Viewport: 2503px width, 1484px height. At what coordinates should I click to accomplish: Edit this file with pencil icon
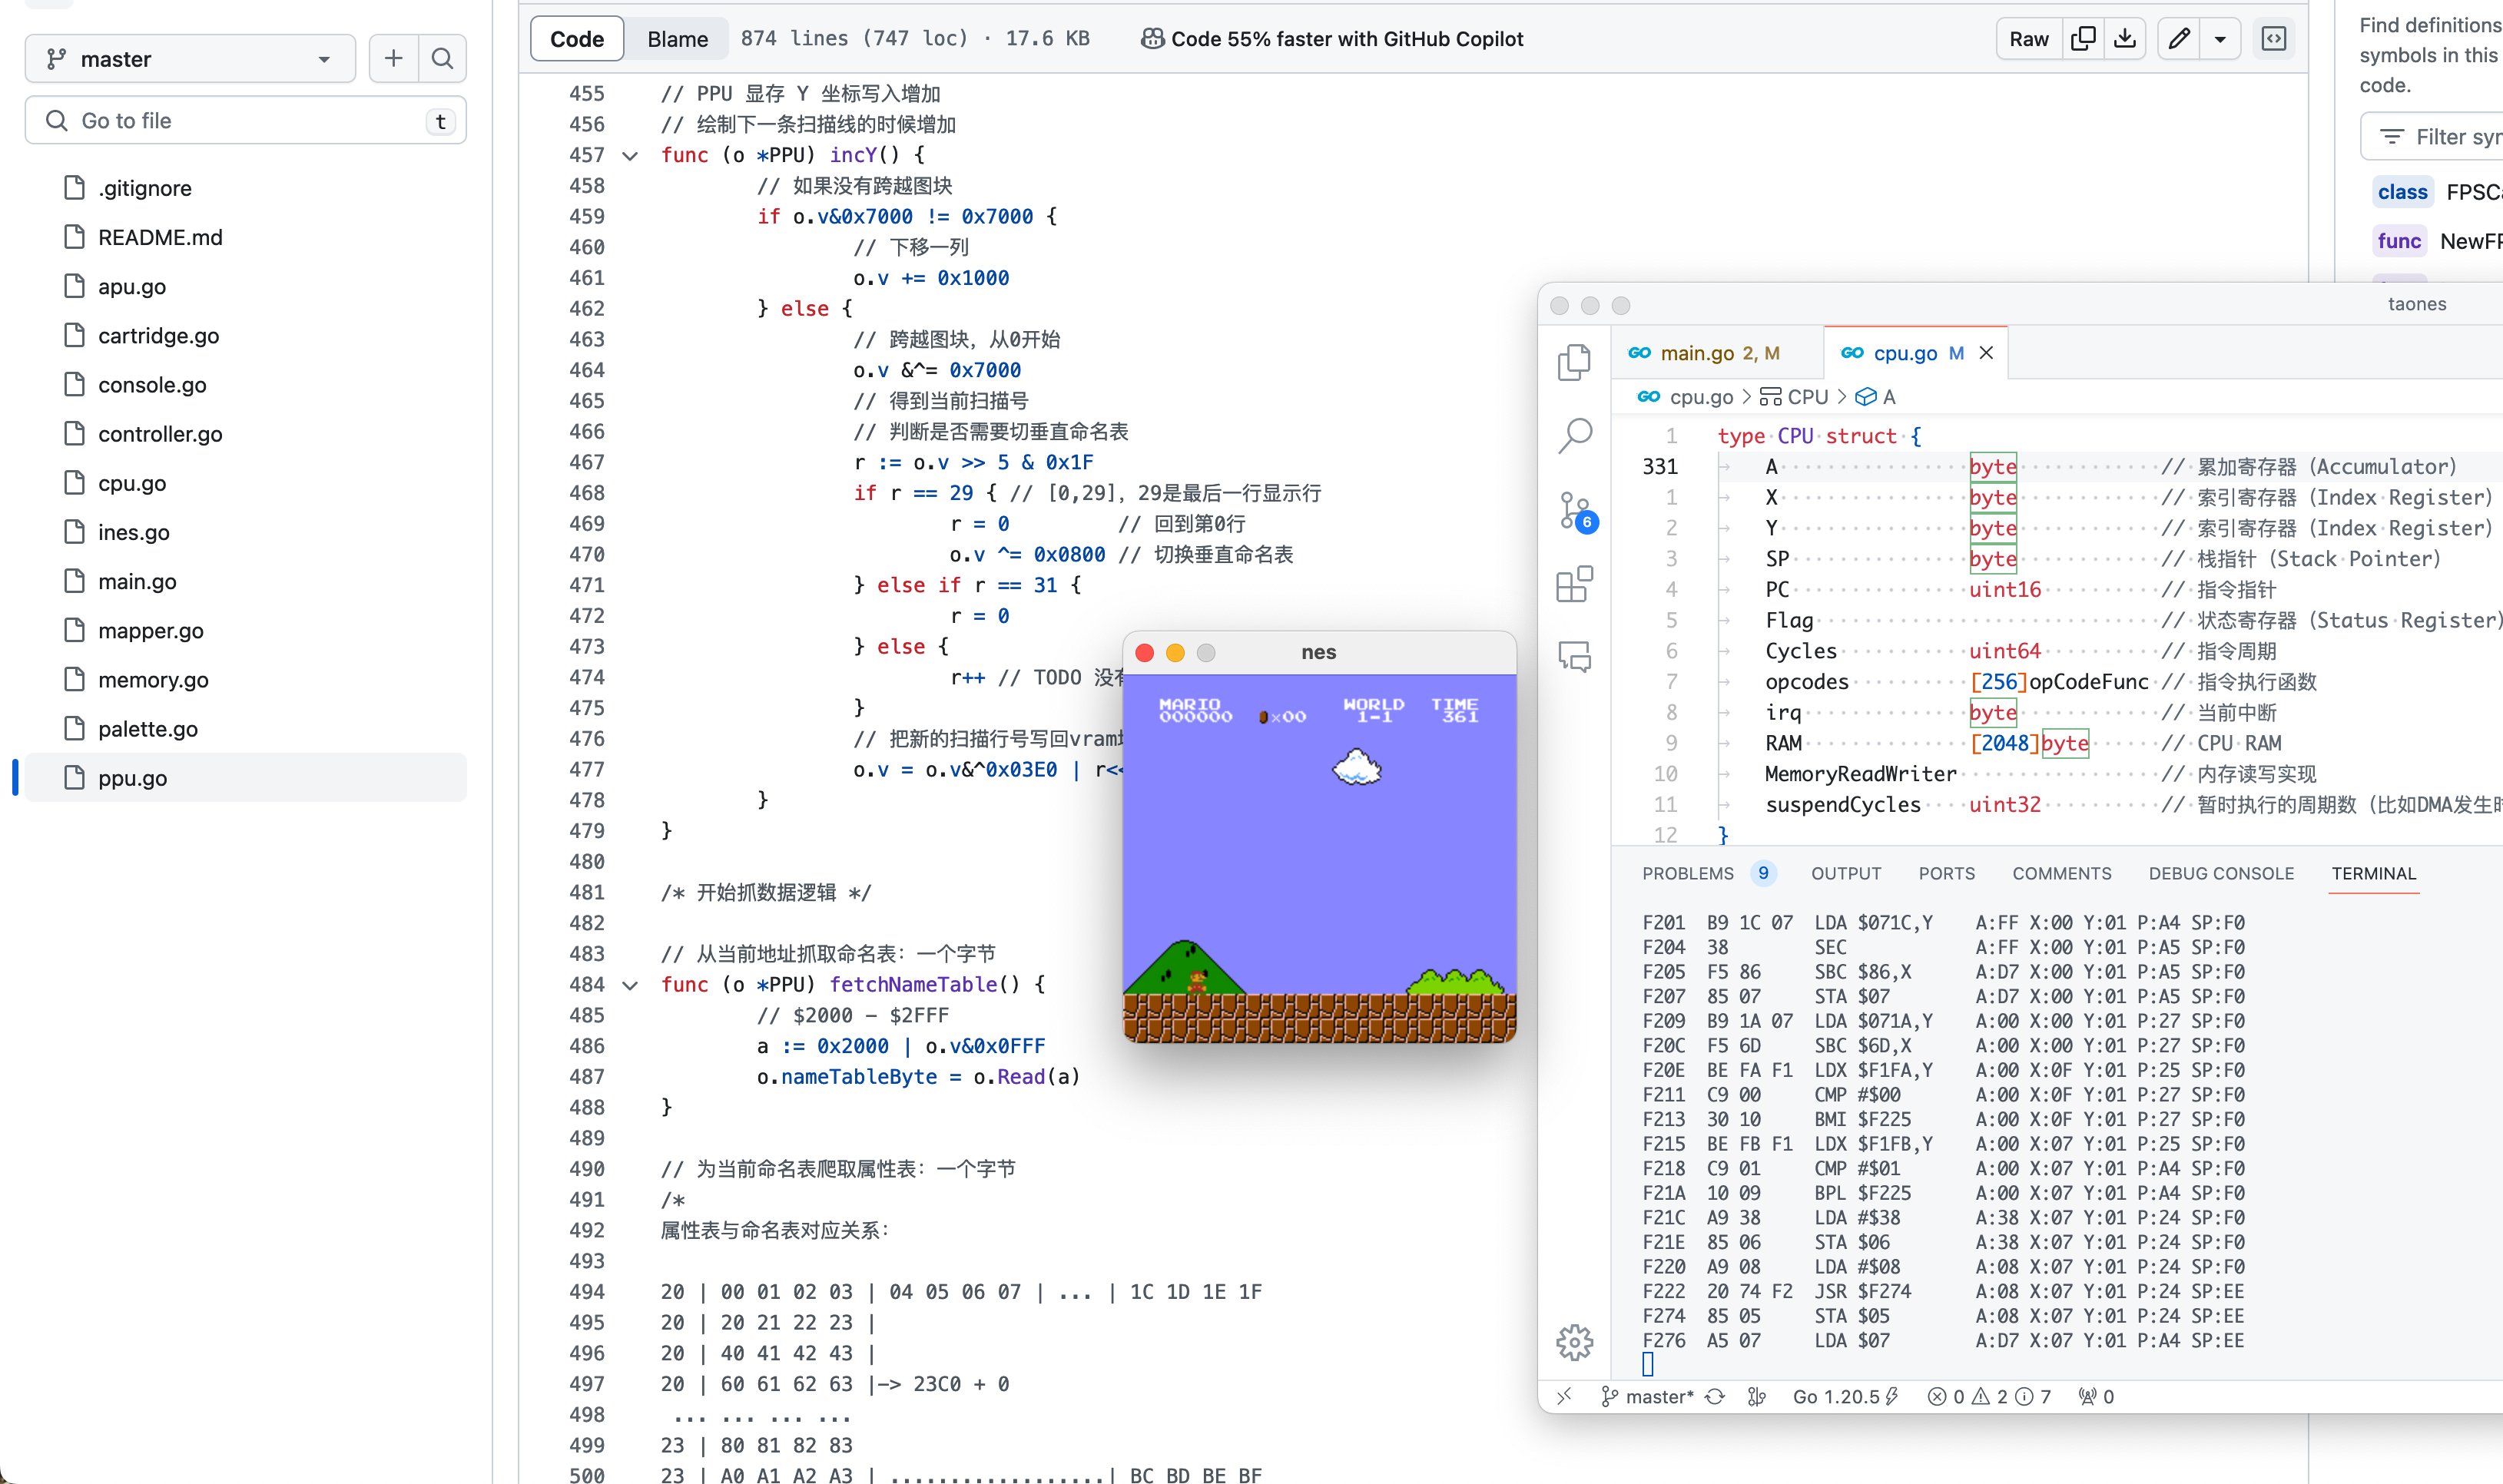coord(2179,39)
